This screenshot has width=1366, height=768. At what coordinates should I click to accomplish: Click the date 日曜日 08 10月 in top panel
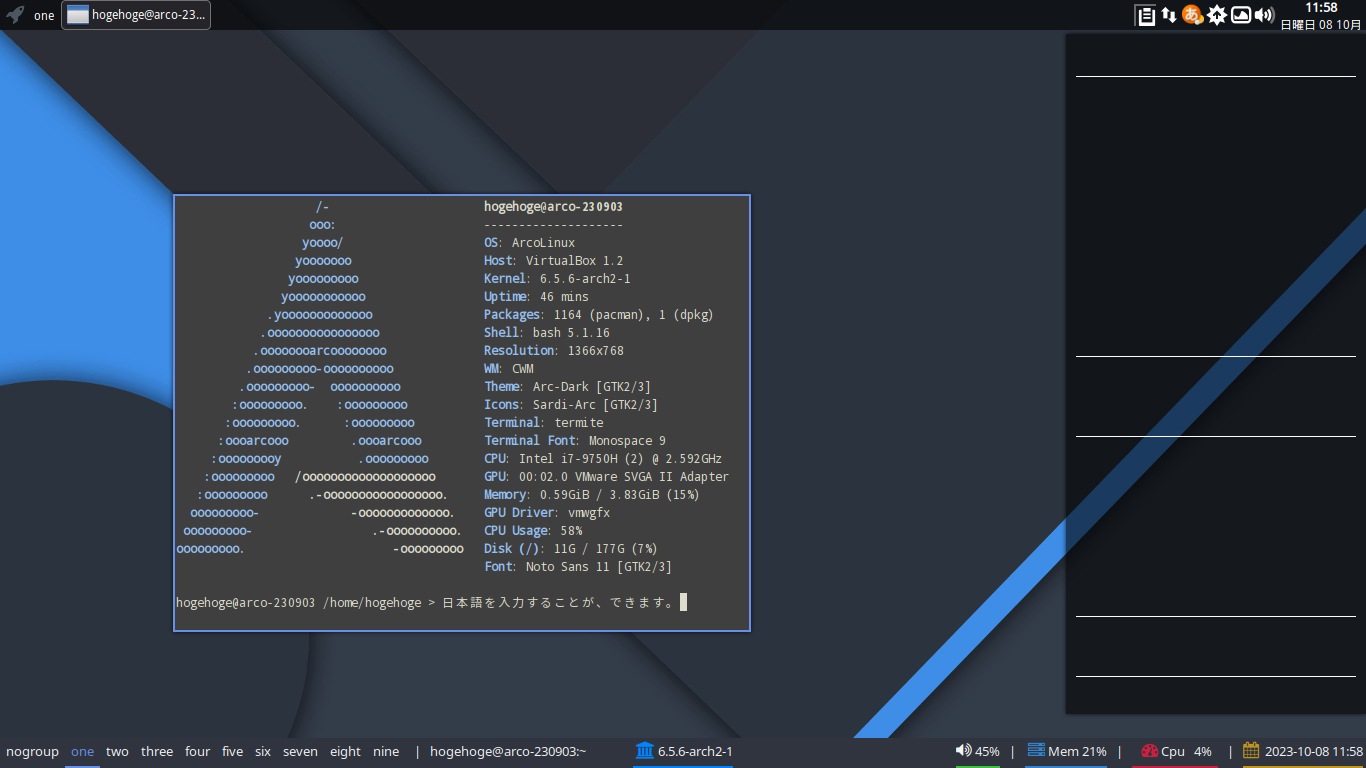1320,24
